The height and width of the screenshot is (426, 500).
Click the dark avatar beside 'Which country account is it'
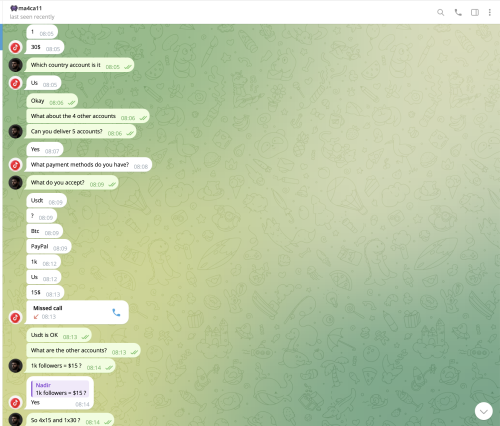point(15,65)
